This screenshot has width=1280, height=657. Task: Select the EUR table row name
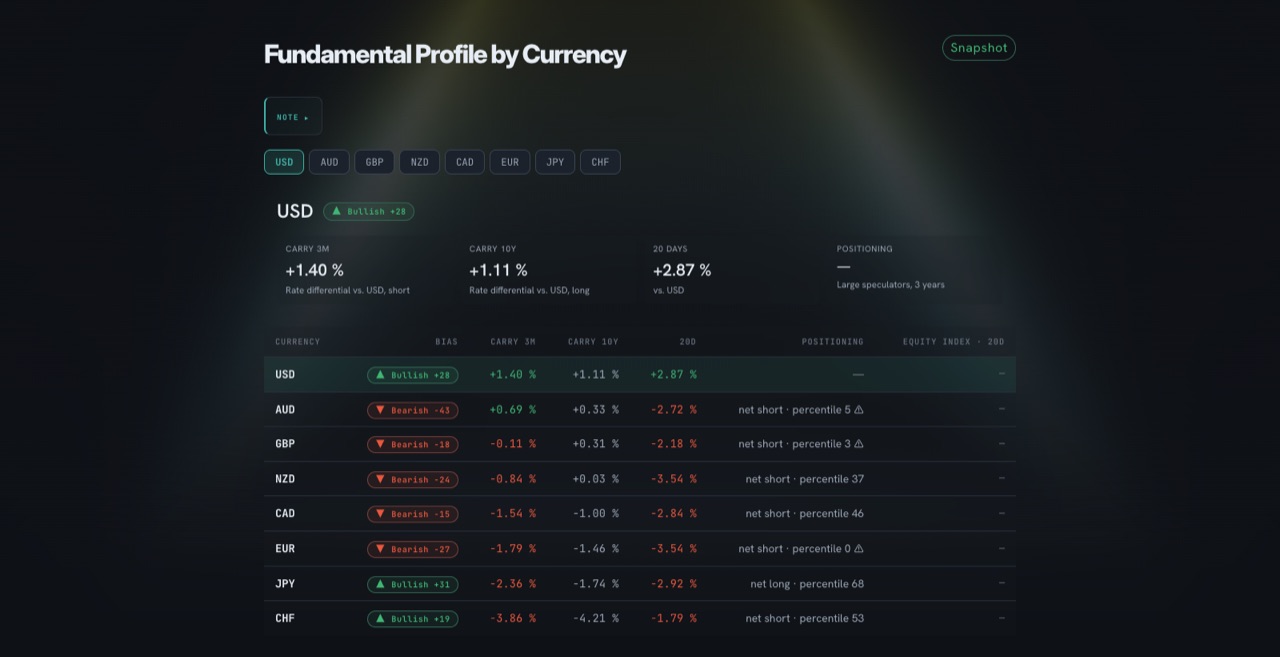pyautogui.click(x=285, y=548)
